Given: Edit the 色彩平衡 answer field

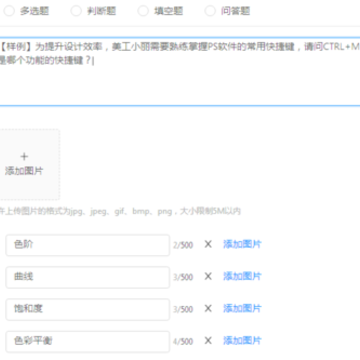Looking at the screenshot, I should pos(88,341).
